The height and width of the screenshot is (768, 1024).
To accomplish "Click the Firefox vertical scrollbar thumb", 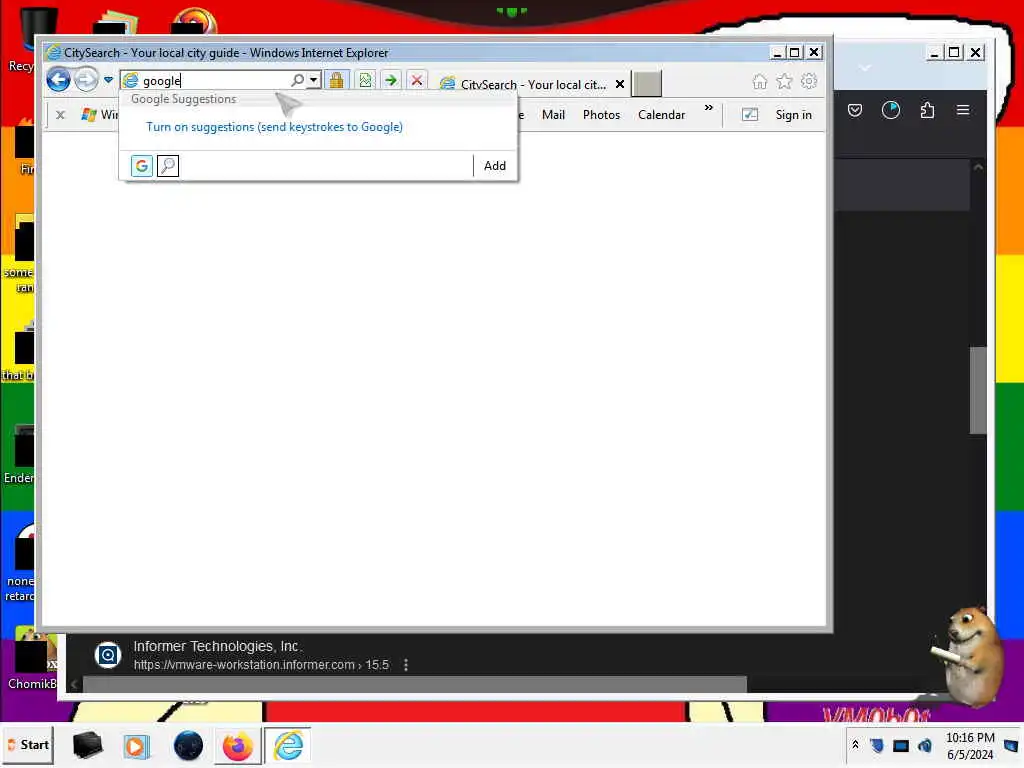I will (x=978, y=390).
